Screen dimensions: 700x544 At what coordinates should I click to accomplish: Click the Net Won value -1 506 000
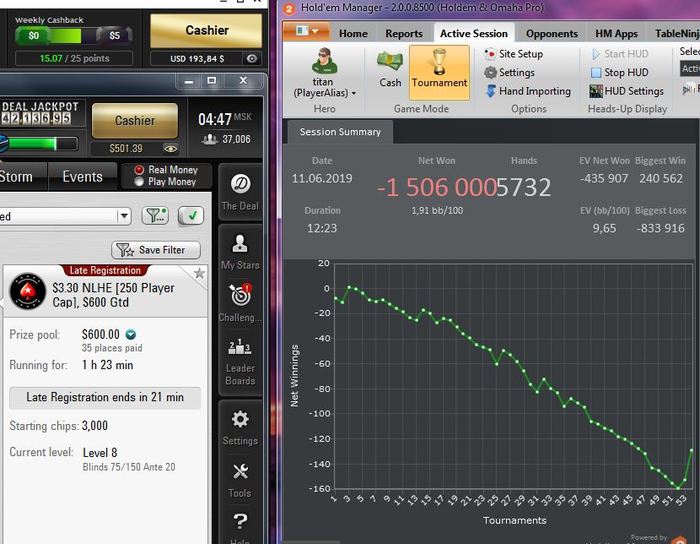(x=437, y=187)
